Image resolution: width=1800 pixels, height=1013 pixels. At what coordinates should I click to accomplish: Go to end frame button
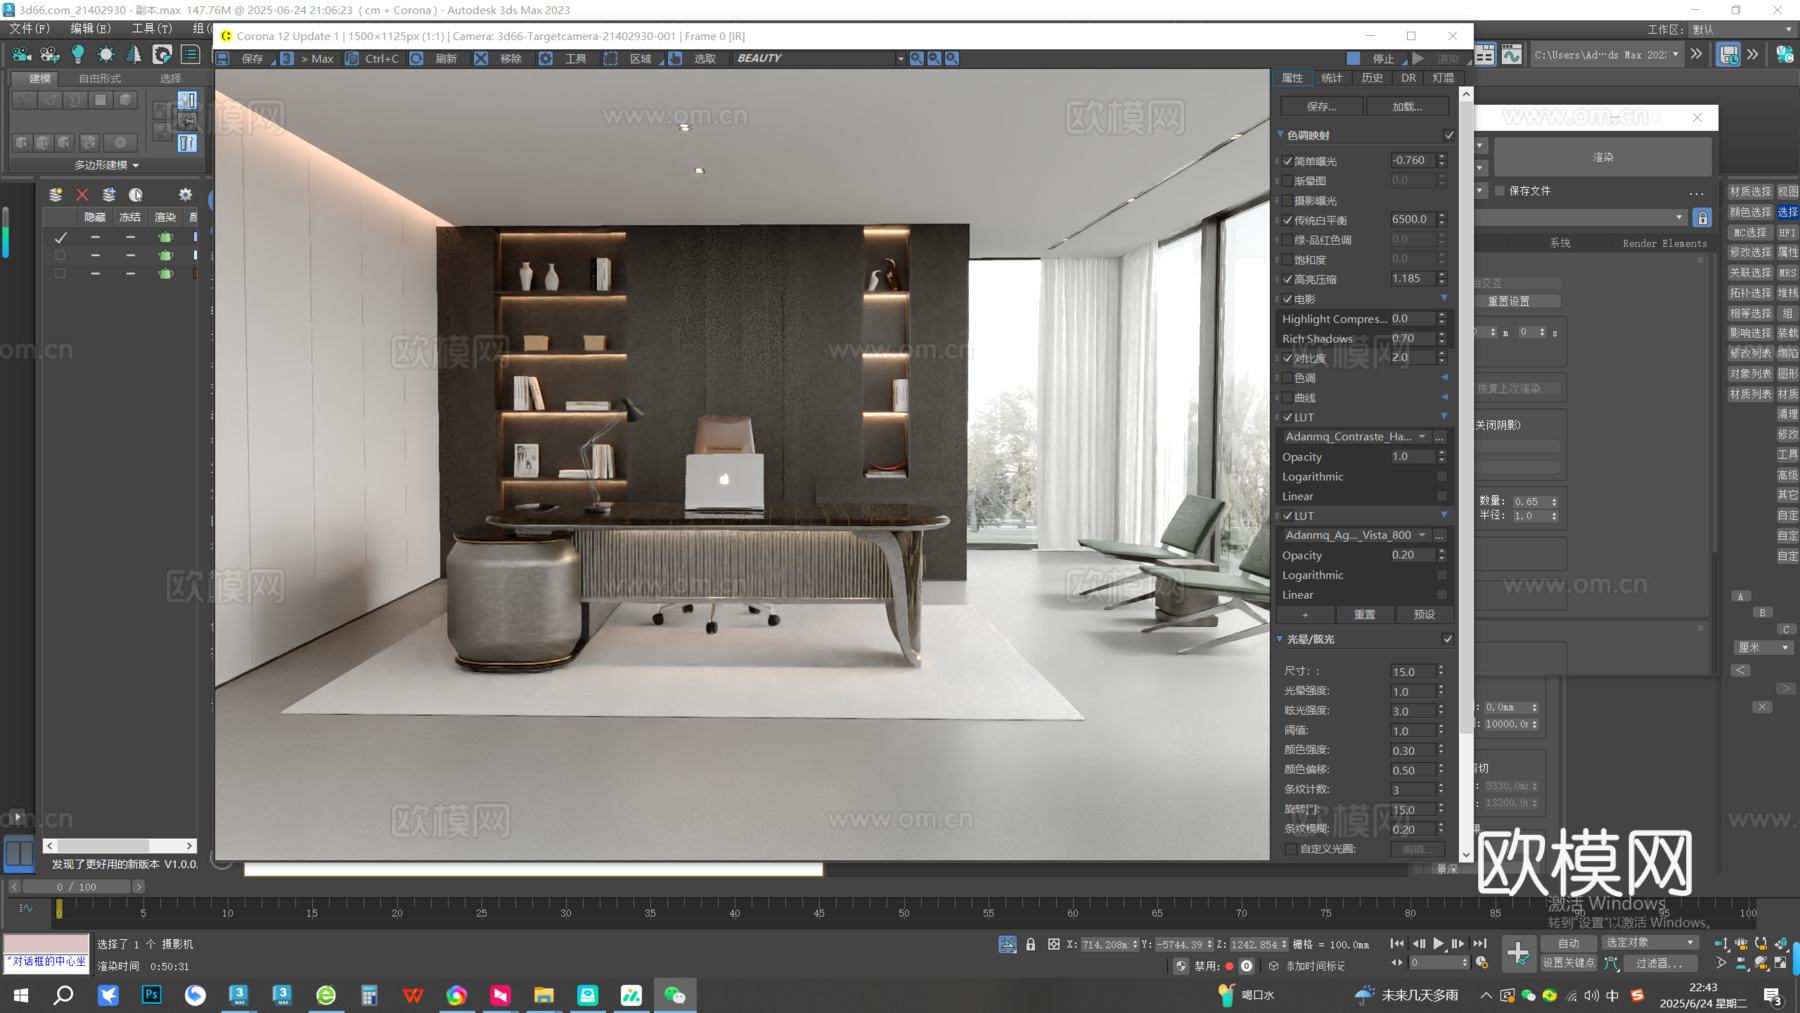1480,944
